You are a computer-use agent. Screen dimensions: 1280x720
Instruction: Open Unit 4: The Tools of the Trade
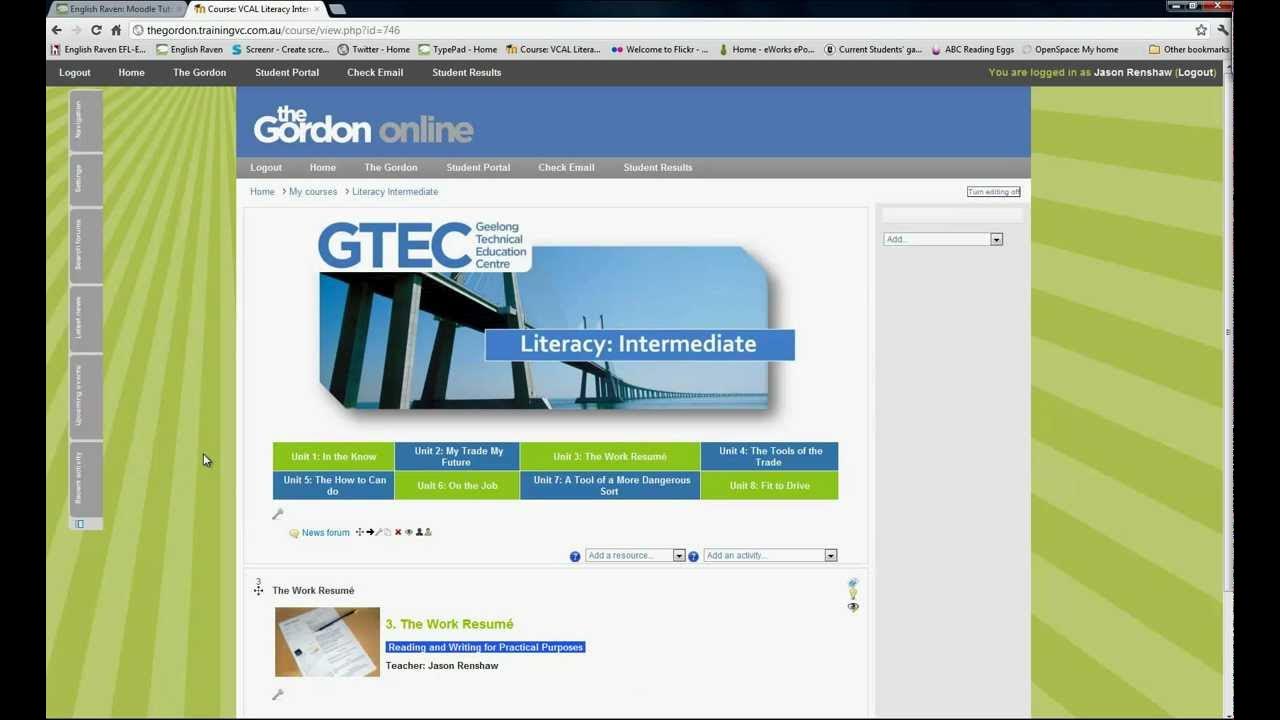(x=769, y=457)
